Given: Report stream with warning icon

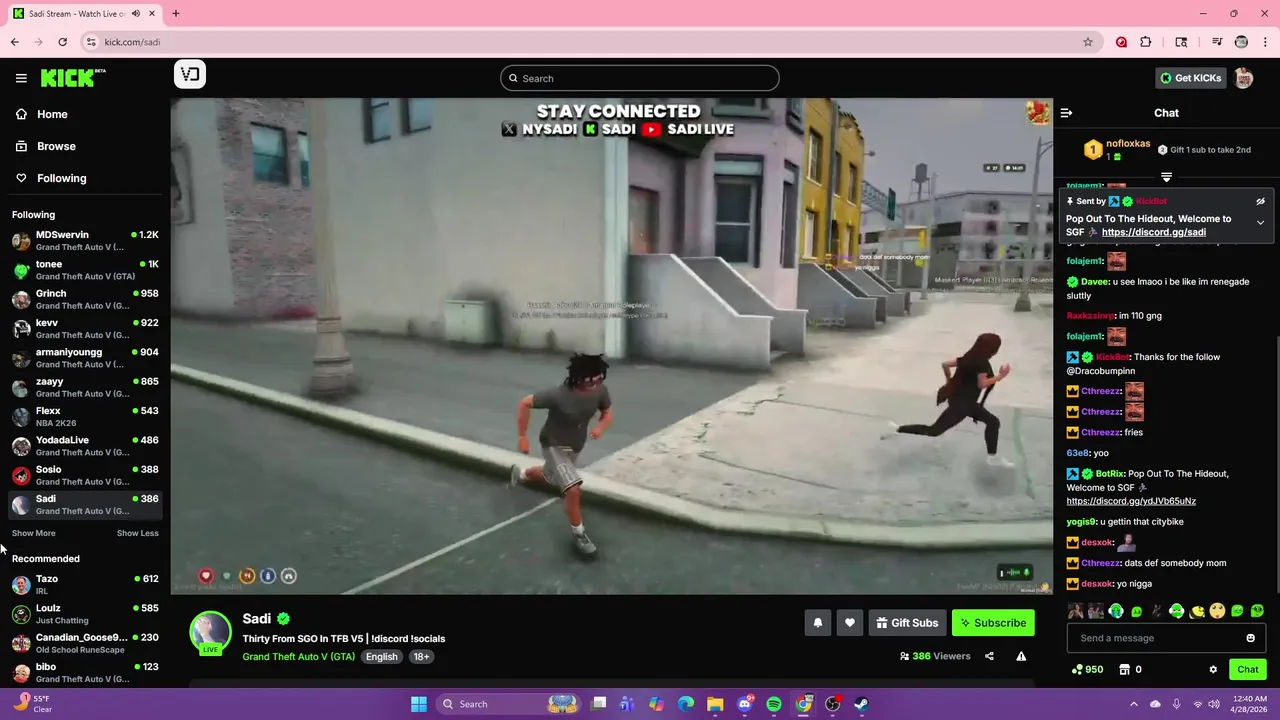Looking at the screenshot, I should tap(1021, 656).
